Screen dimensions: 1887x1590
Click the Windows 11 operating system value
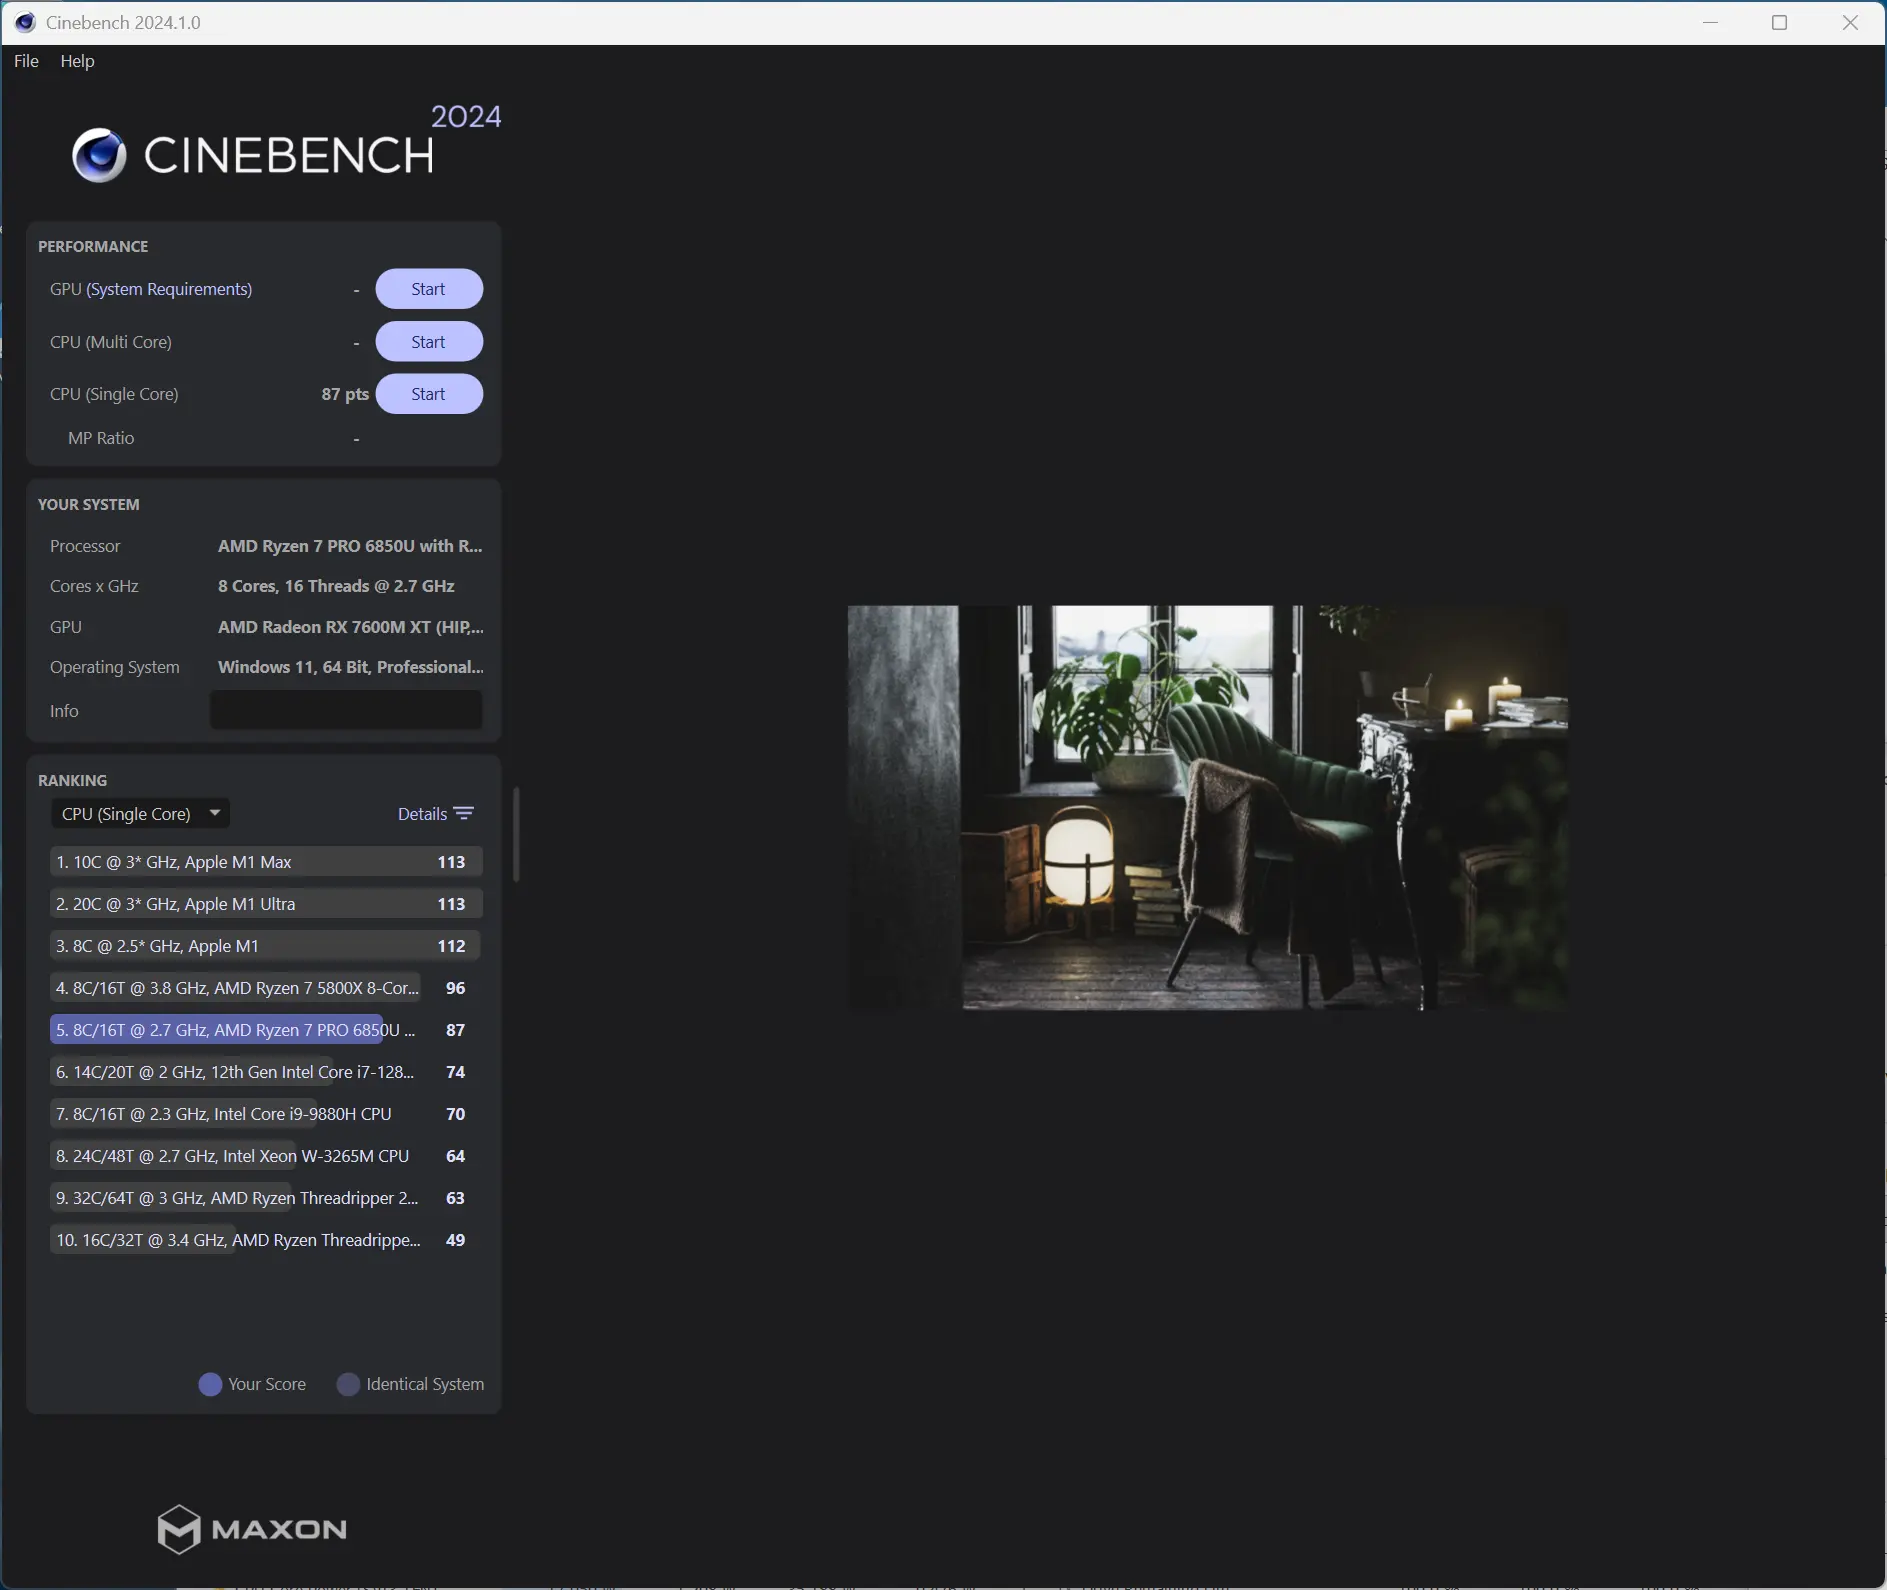tap(351, 667)
